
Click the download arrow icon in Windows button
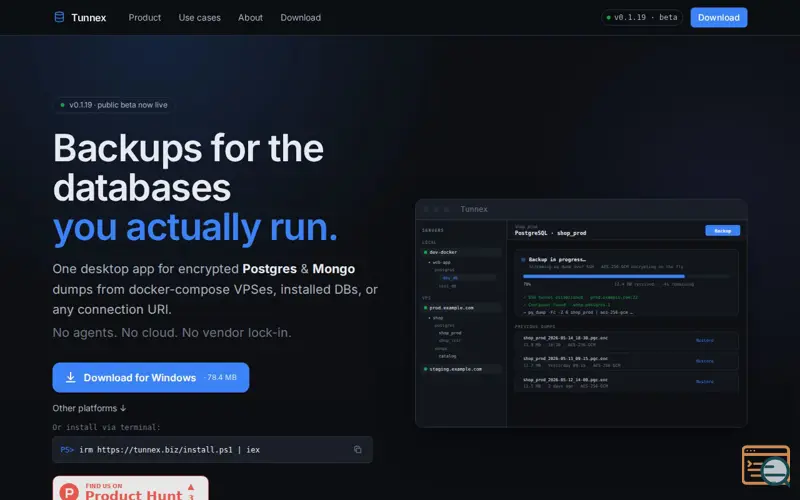pos(70,378)
